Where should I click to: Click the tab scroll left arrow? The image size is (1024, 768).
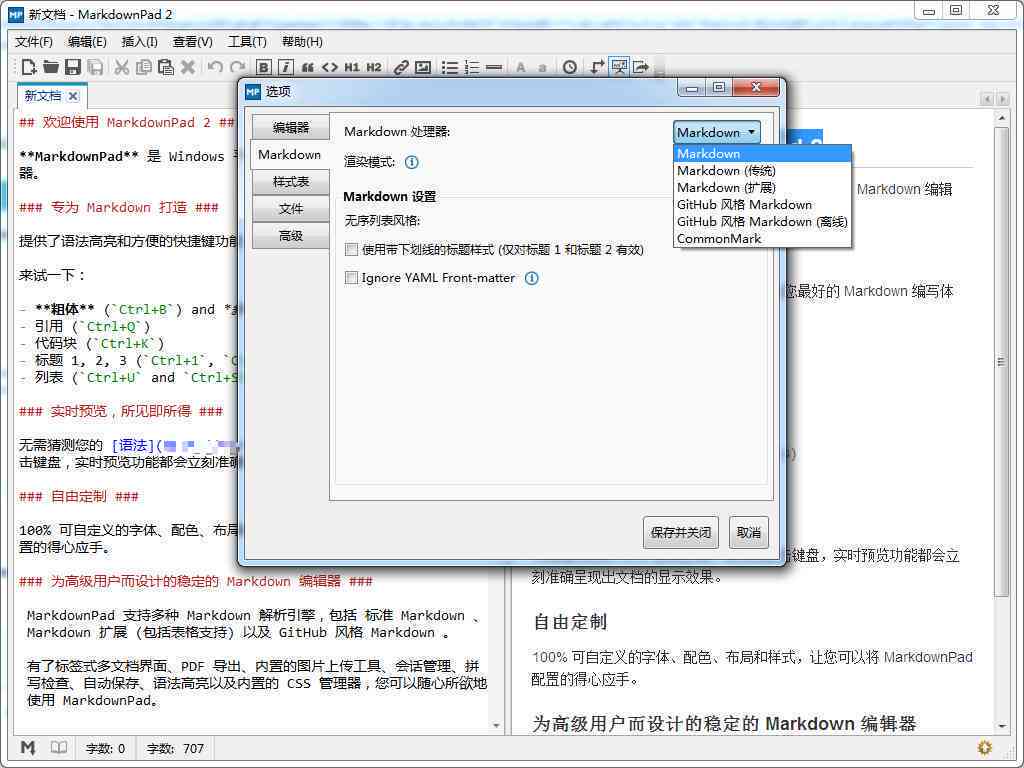pyautogui.click(x=987, y=99)
